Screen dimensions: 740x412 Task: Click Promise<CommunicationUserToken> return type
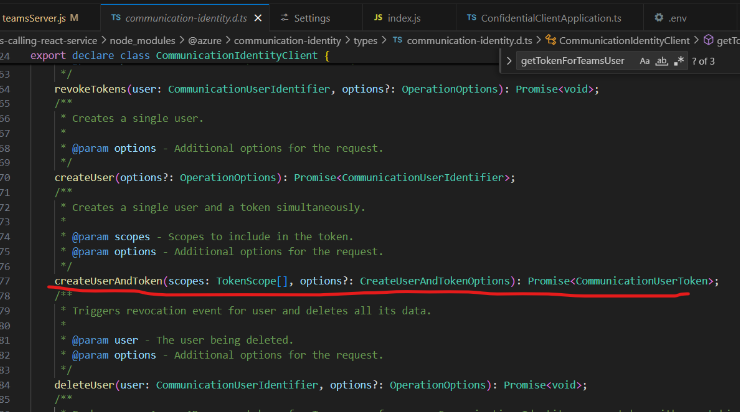[620, 281]
